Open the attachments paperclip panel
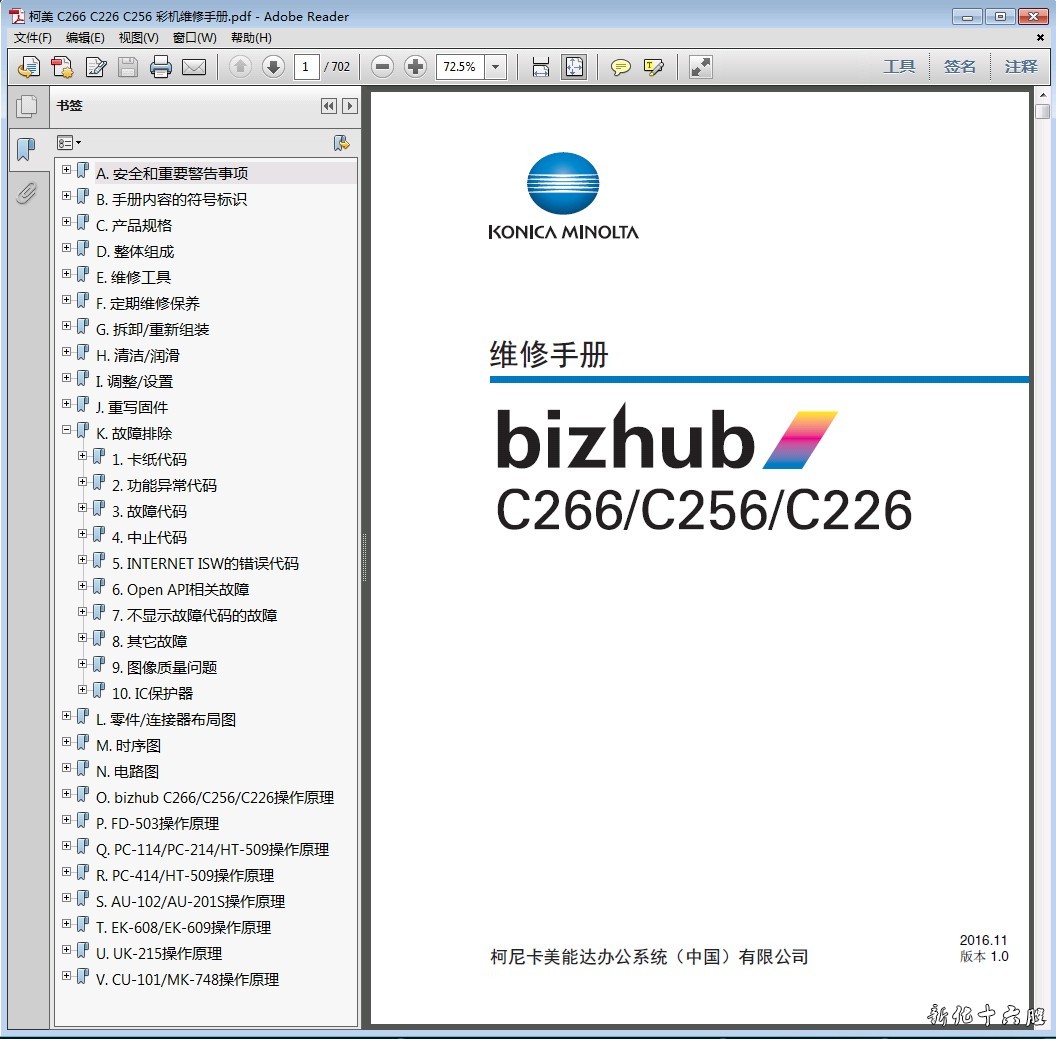The width and height of the screenshot is (1056, 1039). pos(27,193)
